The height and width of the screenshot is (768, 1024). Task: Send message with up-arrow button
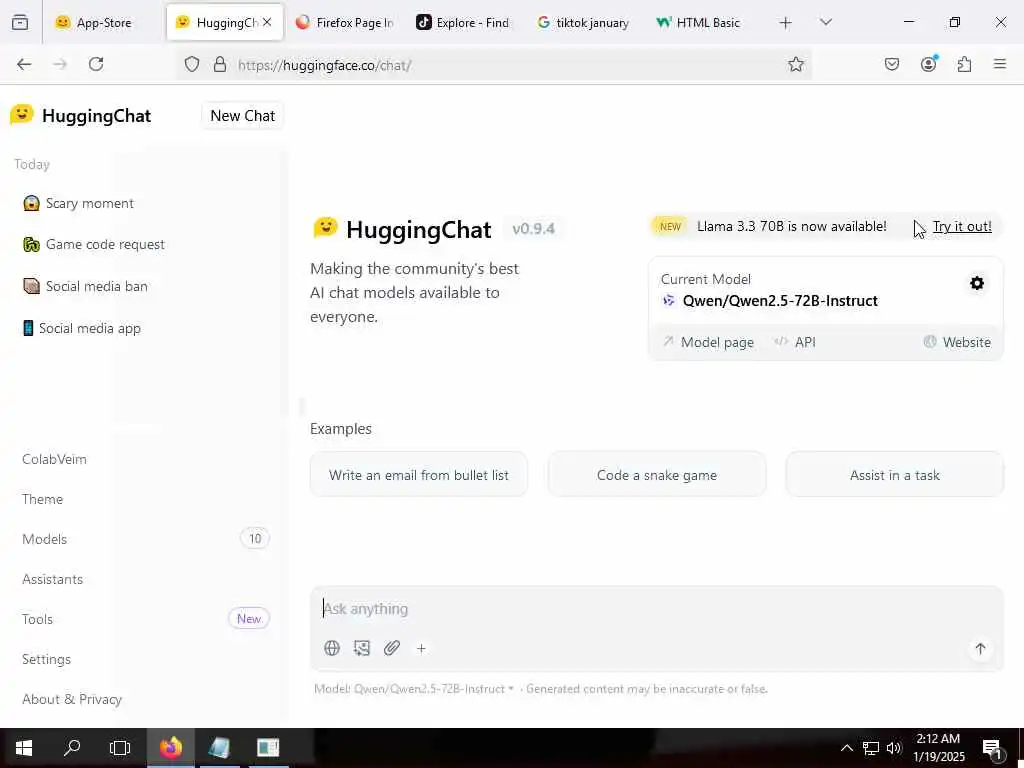[x=980, y=648]
